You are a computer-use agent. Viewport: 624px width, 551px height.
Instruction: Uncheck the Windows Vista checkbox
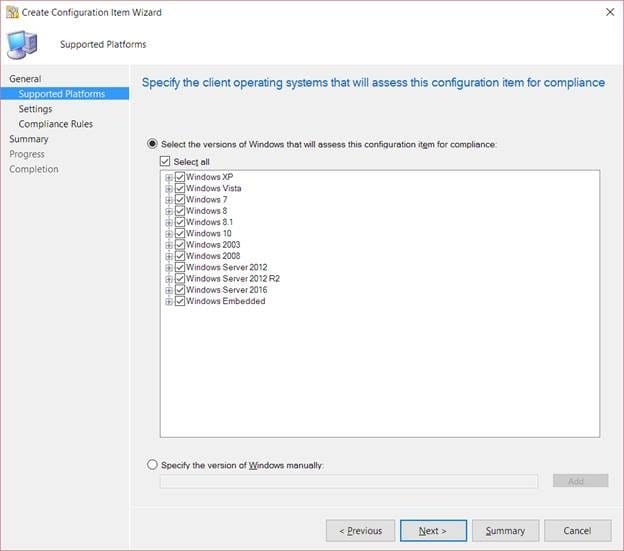pyautogui.click(x=180, y=188)
